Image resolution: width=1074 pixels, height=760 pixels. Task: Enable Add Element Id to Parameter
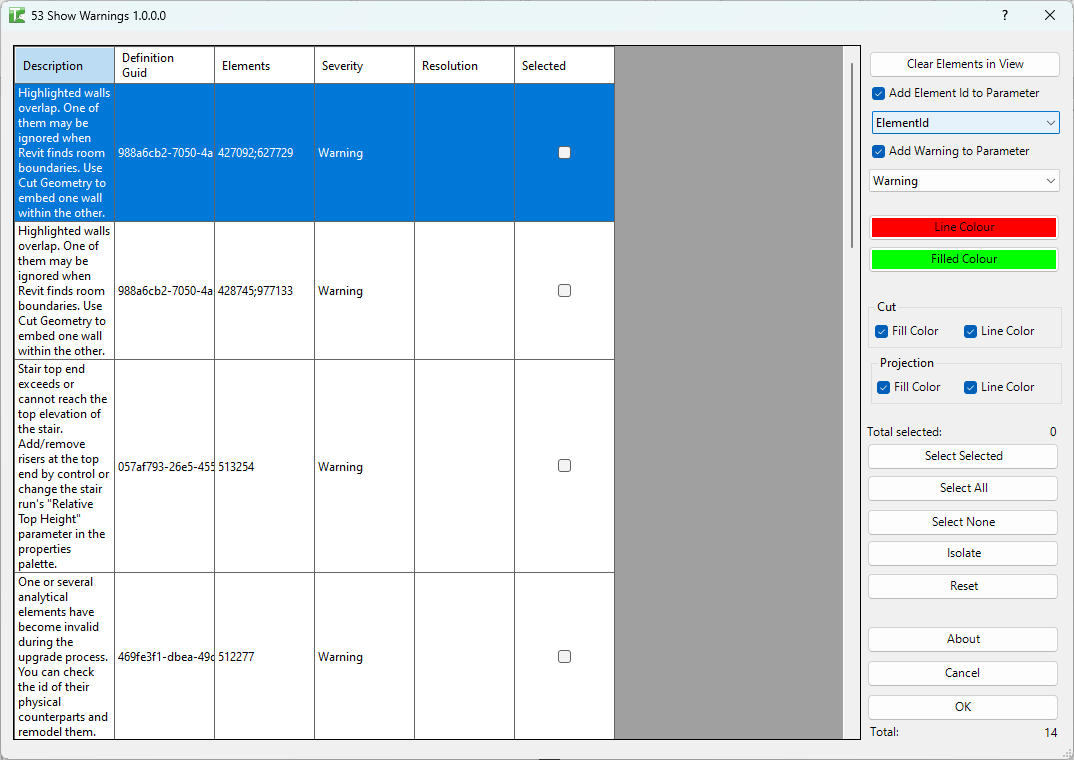(x=878, y=93)
